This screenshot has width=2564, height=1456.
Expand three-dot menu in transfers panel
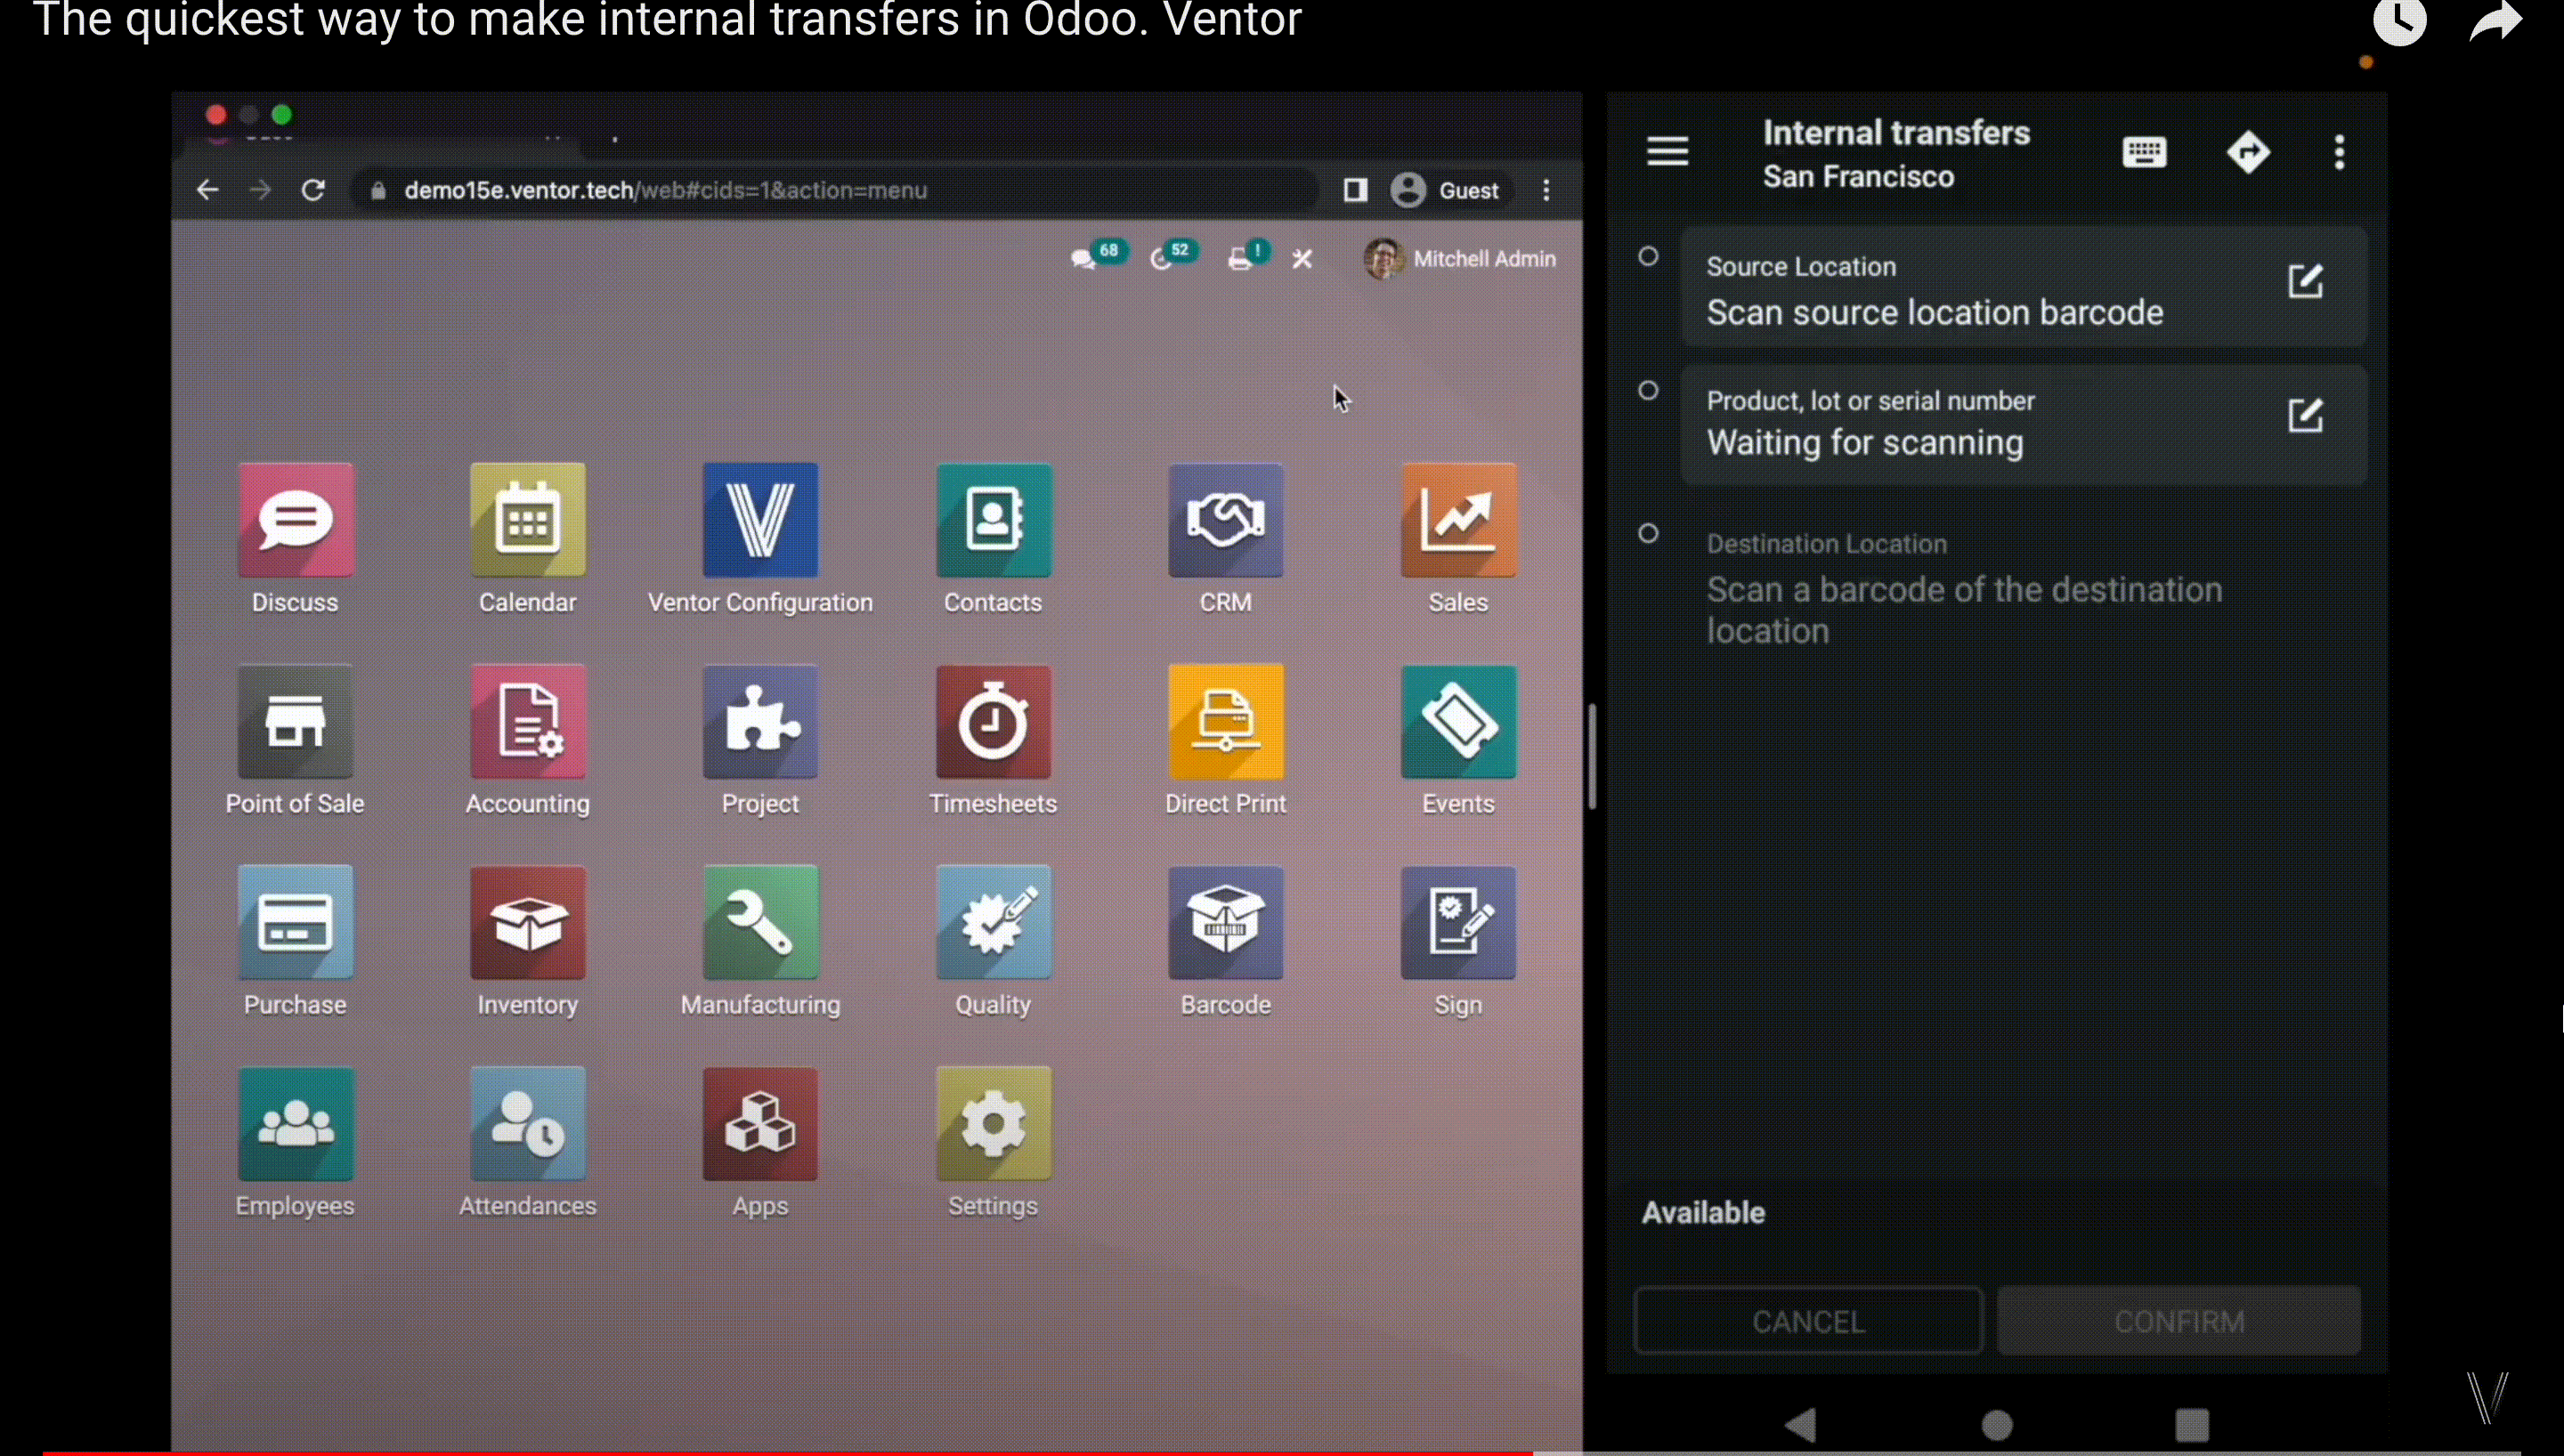pyautogui.click(x=2339, y=151)
